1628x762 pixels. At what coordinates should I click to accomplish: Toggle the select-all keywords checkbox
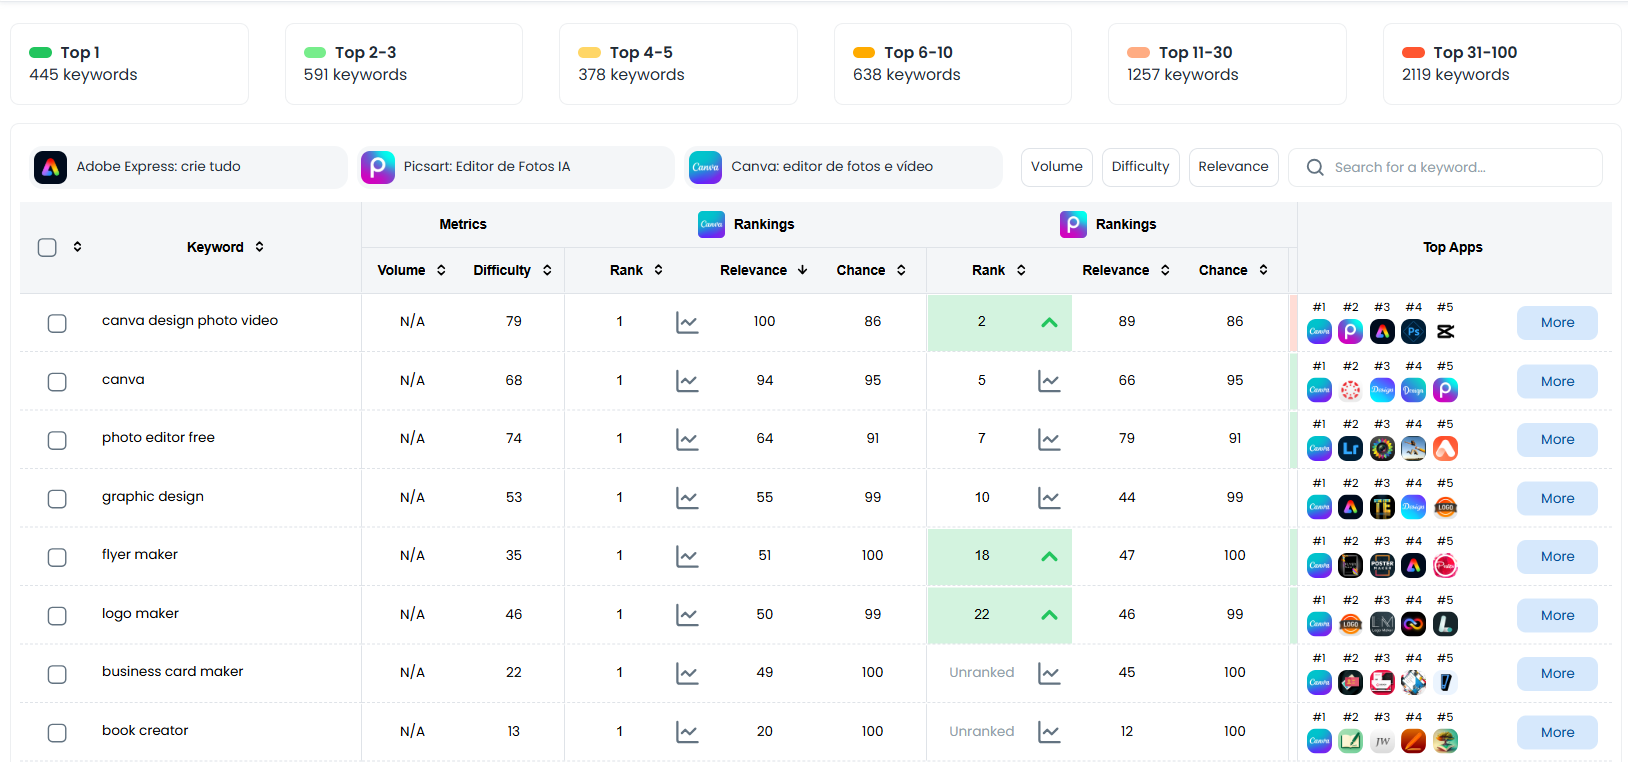(x=47, y=247)
